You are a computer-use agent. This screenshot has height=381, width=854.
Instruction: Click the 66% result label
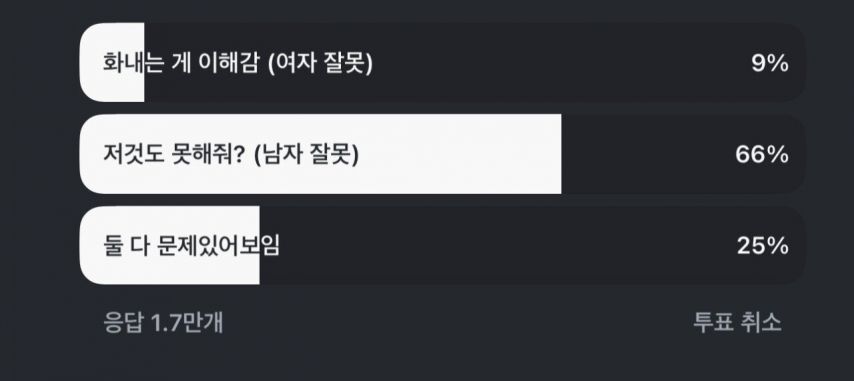[x=761, y=155]
